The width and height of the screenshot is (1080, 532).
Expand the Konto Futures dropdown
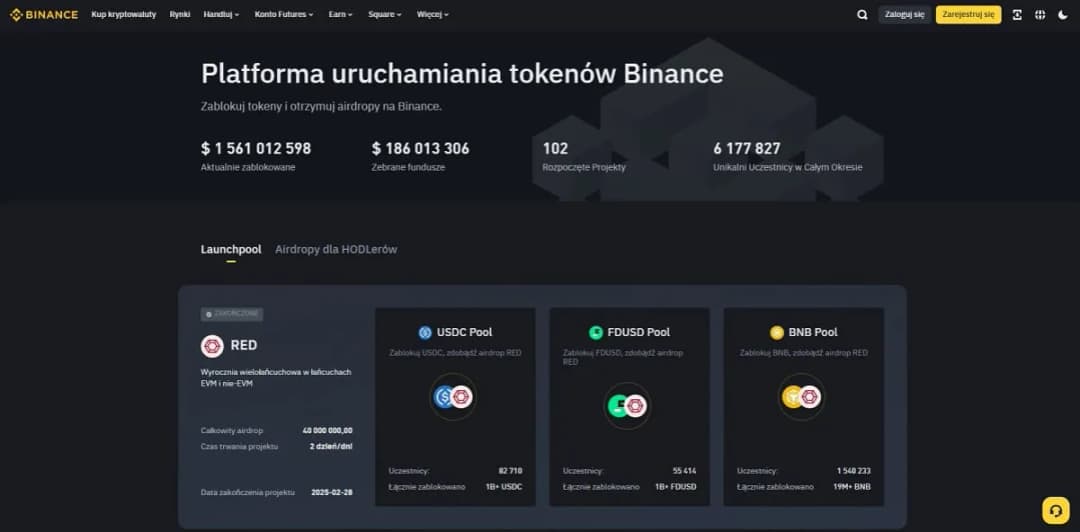pyautogui.click(x=283, y=15)
